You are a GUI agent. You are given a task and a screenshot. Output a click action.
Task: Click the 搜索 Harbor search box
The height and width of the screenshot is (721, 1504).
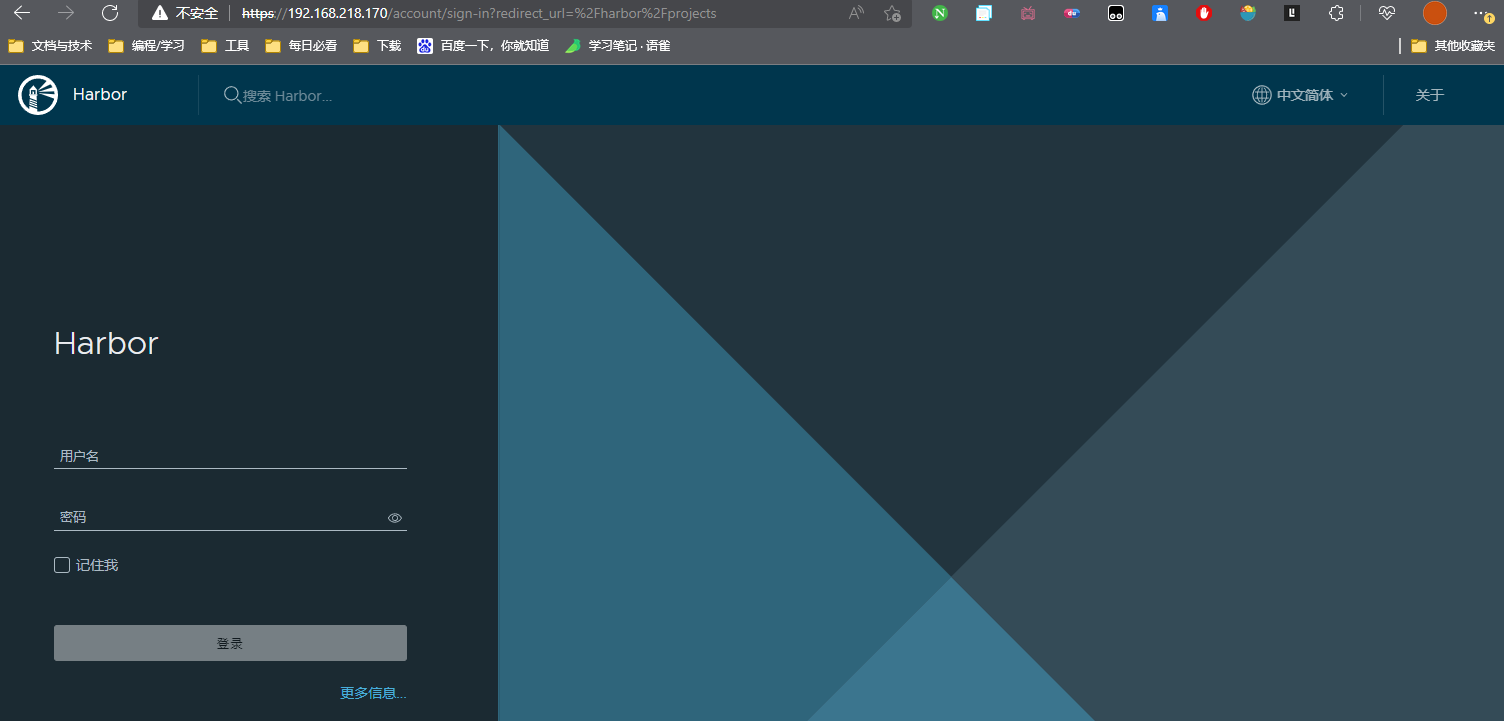pos(288,96)
